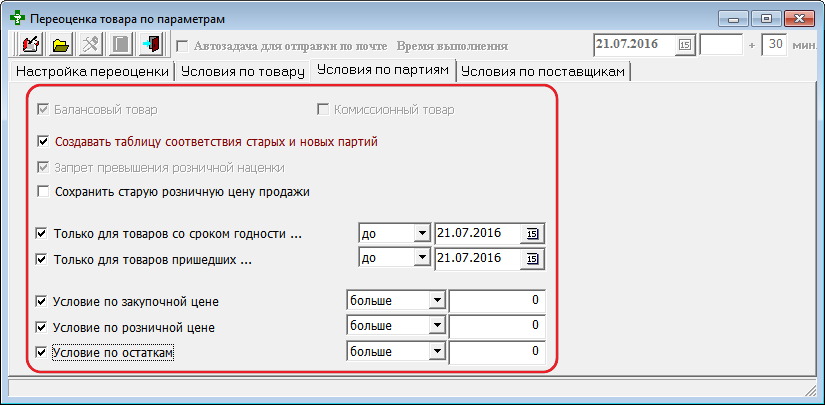Click expiry date field in 'сроком годности' row
Screen dimensions: 825x405
click(x=477, y=234)
